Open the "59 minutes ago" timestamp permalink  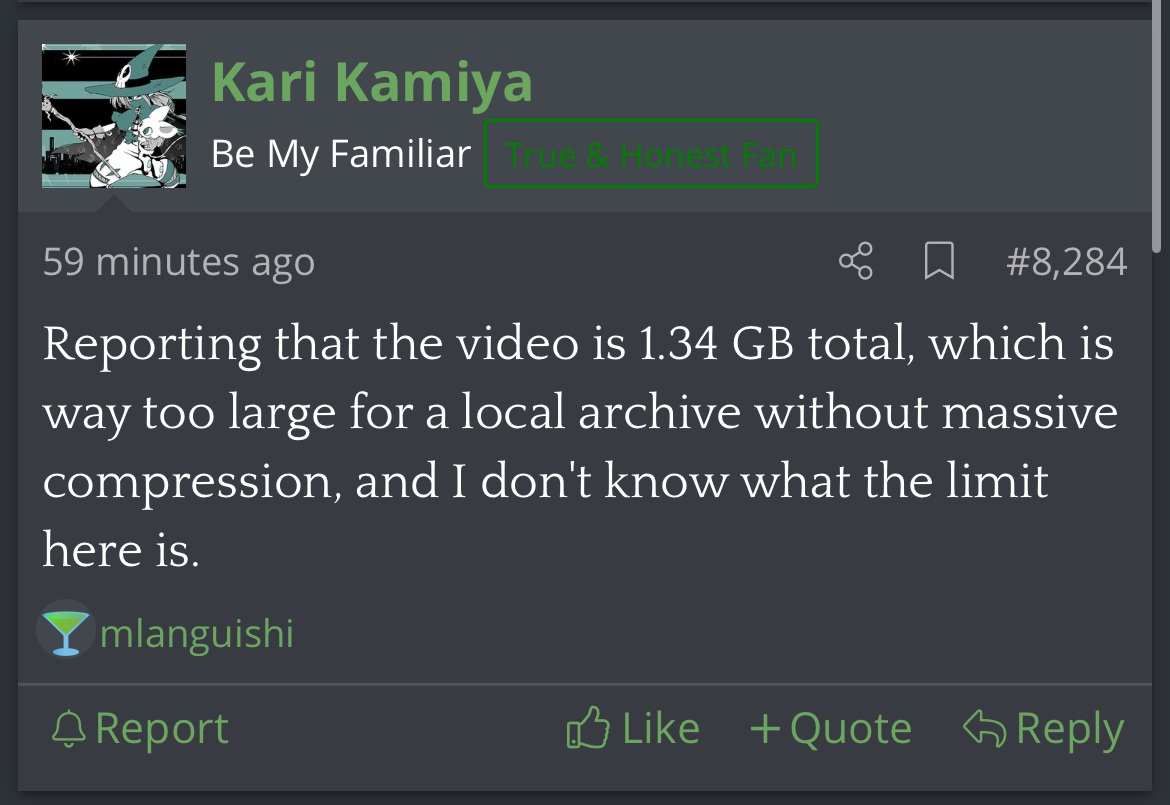[179, 262]
